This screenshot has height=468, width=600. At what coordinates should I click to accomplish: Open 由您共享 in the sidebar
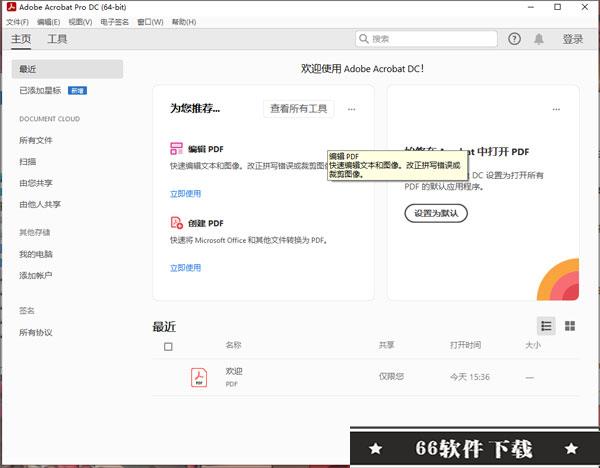point(36,183)
